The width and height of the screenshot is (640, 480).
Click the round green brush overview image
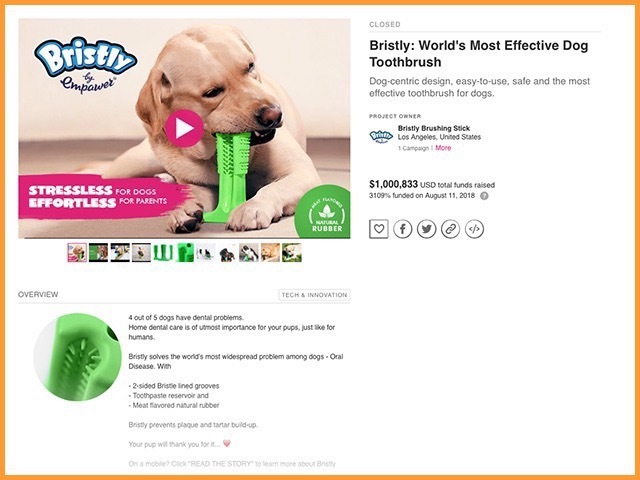77,357
